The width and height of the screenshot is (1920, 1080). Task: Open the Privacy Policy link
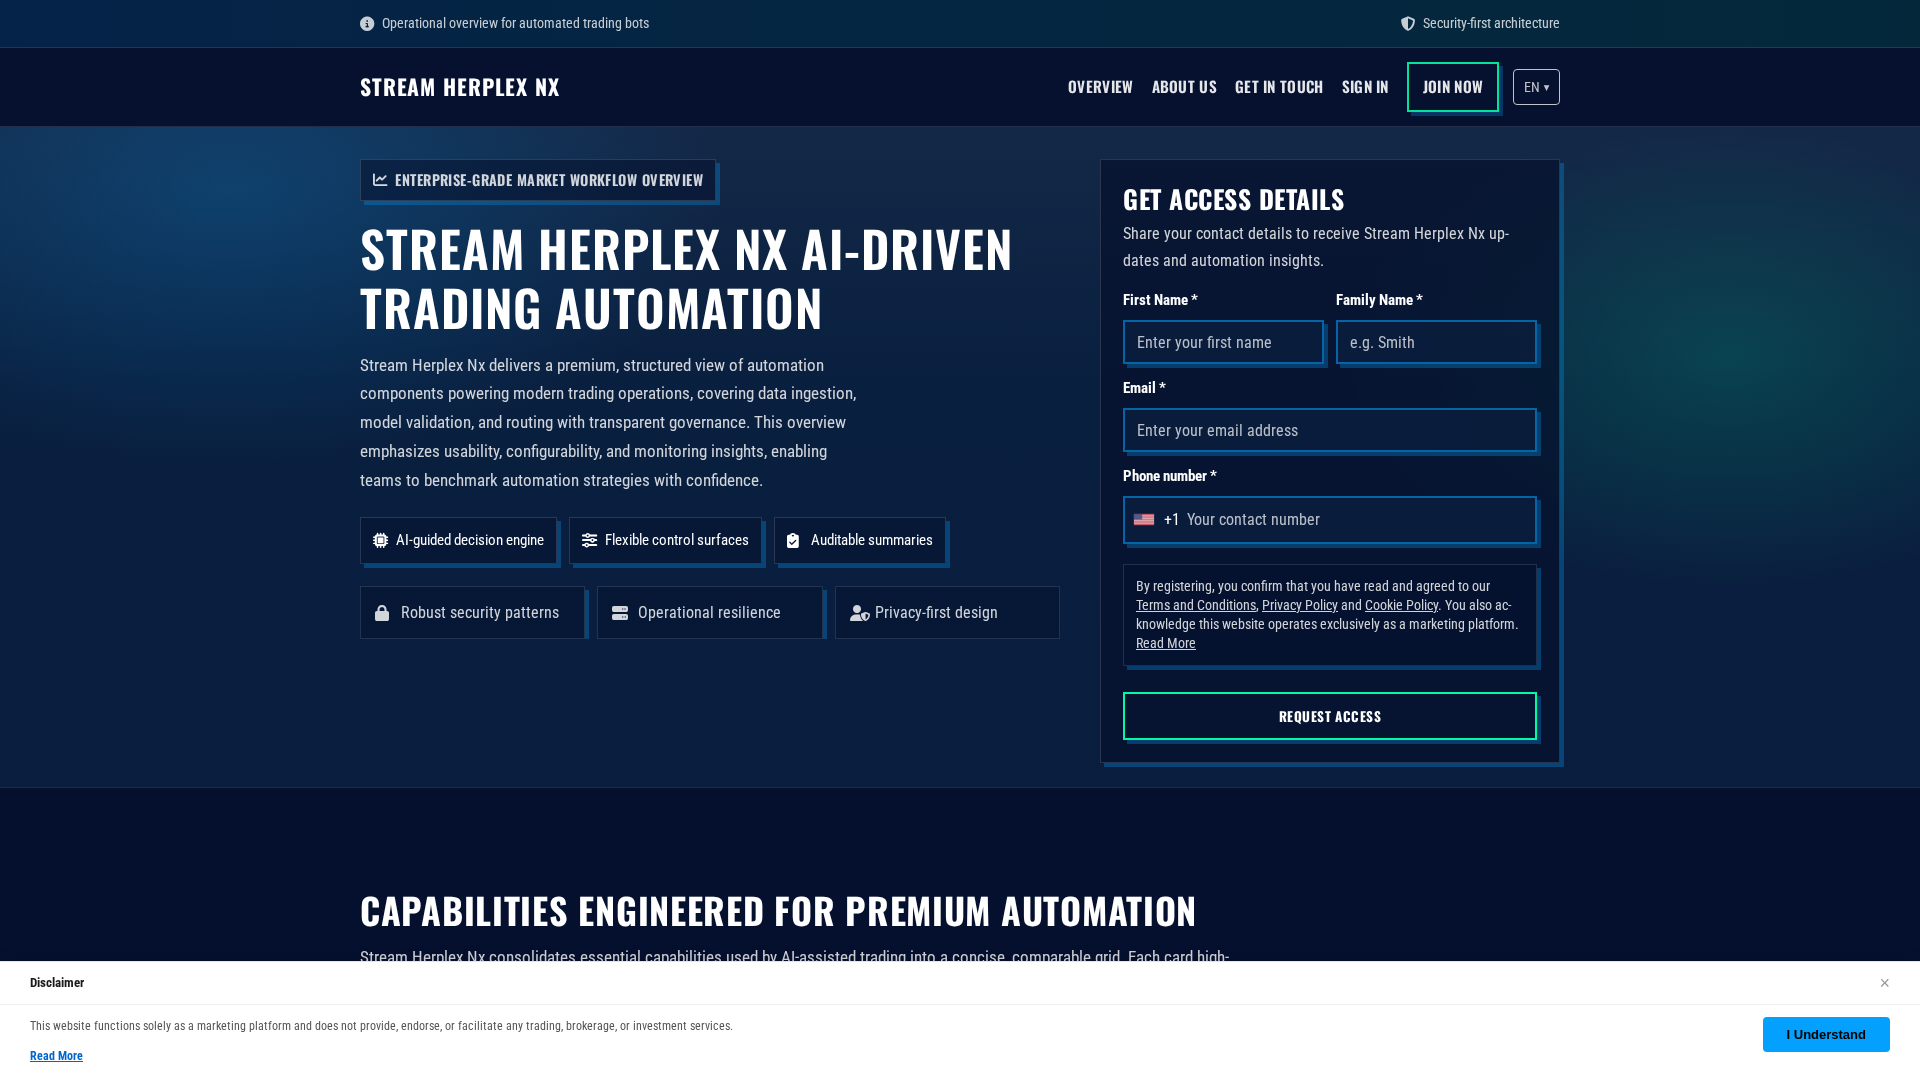1300,605
